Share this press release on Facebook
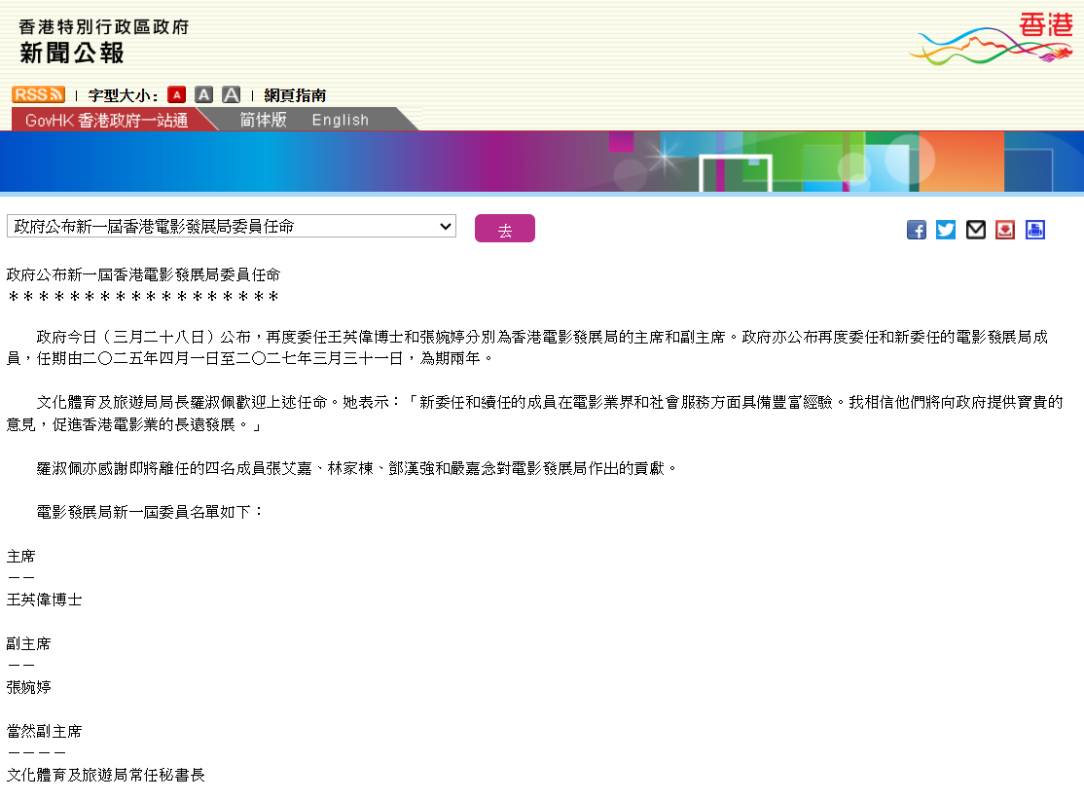The image size is (1084, 800). [x=916, y=230]
